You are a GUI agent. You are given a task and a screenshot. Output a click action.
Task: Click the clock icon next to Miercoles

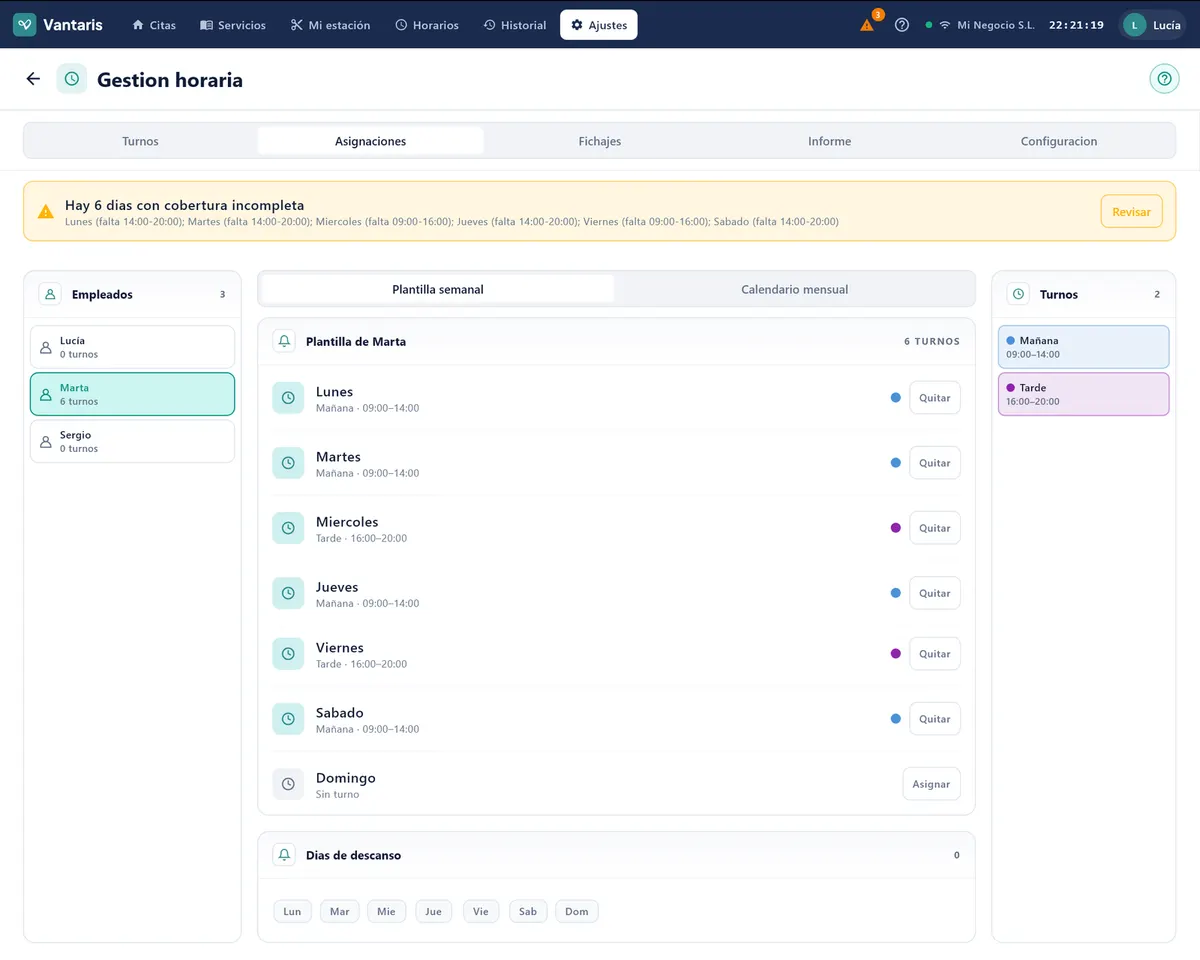(288, 528)
